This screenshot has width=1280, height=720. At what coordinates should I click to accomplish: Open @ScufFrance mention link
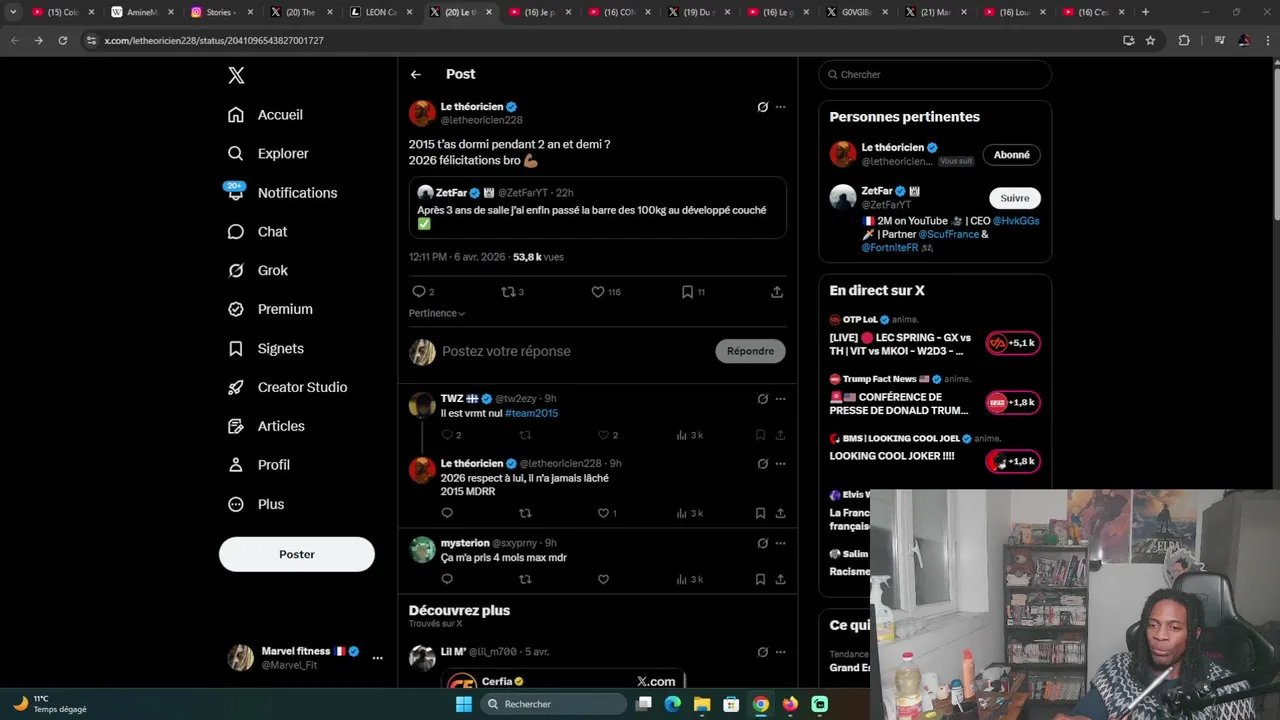pyautogui.click(x=948, y=234)
